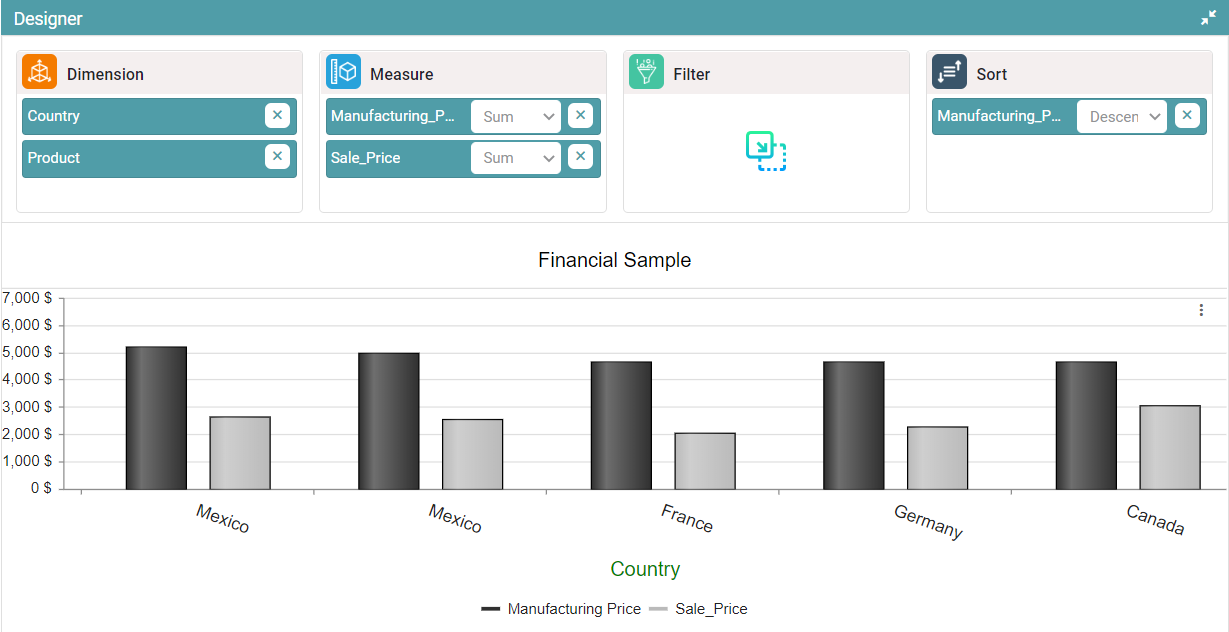Screen dimensions: 1229x632
Task: Click the Canada Manufacturing Price bar
Action: 1086,425
